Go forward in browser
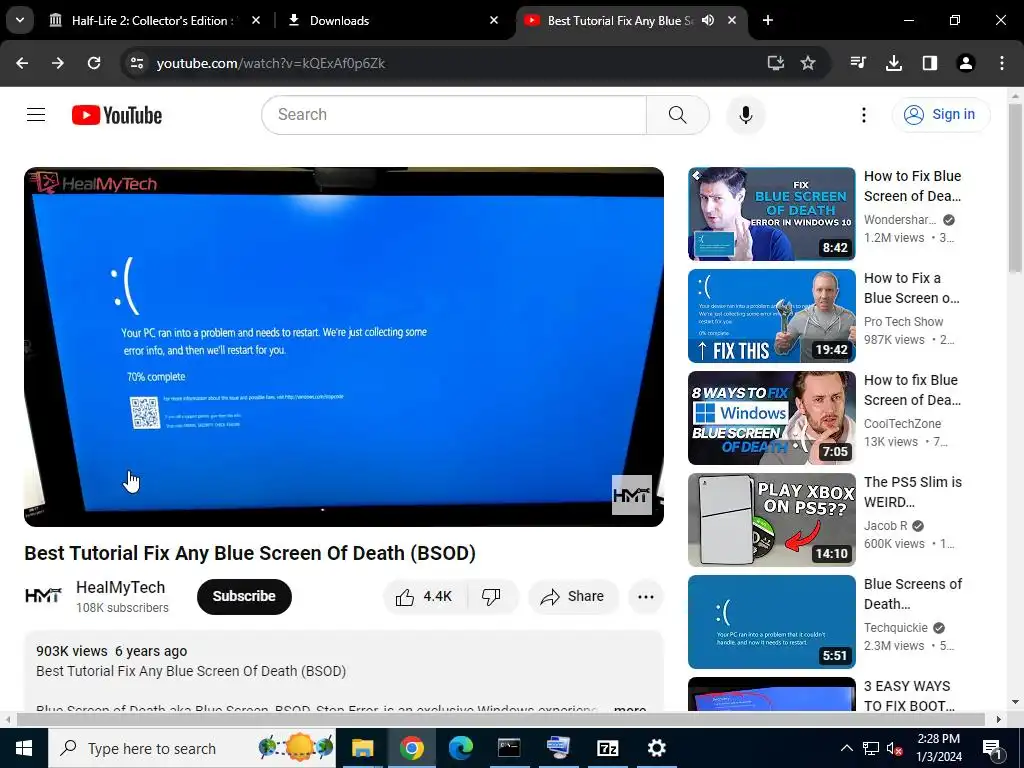The width and height of the screenshot is (1024, 768). click(x=58, y=63)
